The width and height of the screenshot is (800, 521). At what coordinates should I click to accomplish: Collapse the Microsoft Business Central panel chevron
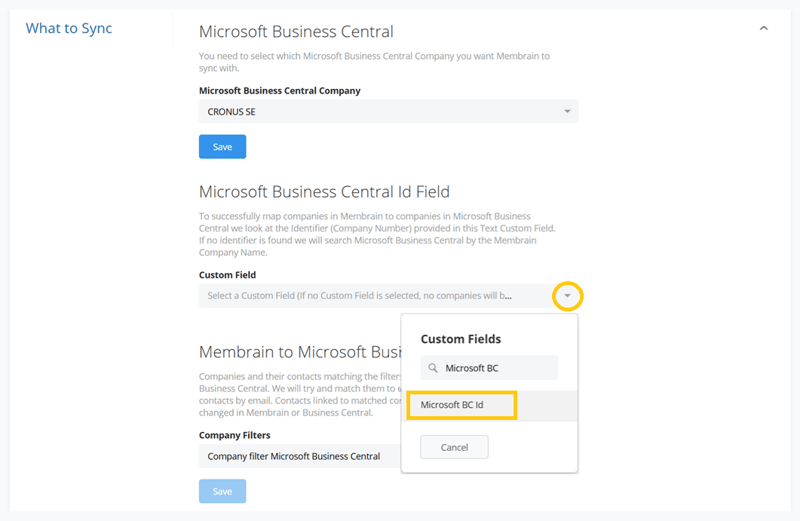pyautogui.click(x=763, y=28)
